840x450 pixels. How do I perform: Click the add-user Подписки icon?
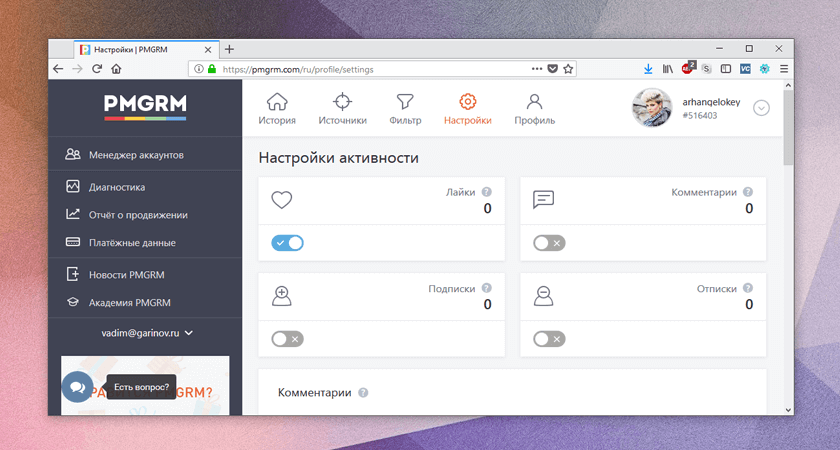(282, 296)
